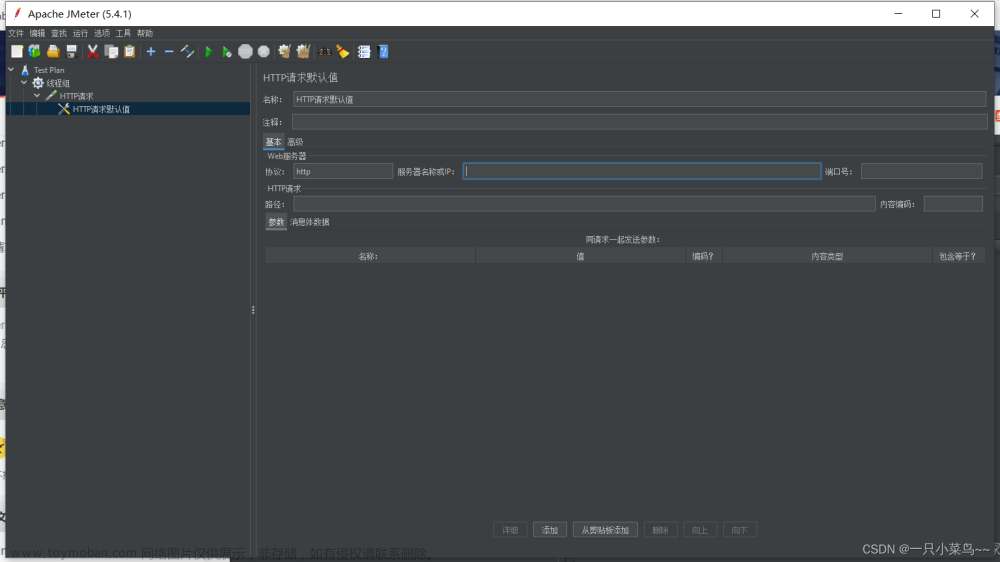Clear results with the first broom icon

tap(284, 52)
